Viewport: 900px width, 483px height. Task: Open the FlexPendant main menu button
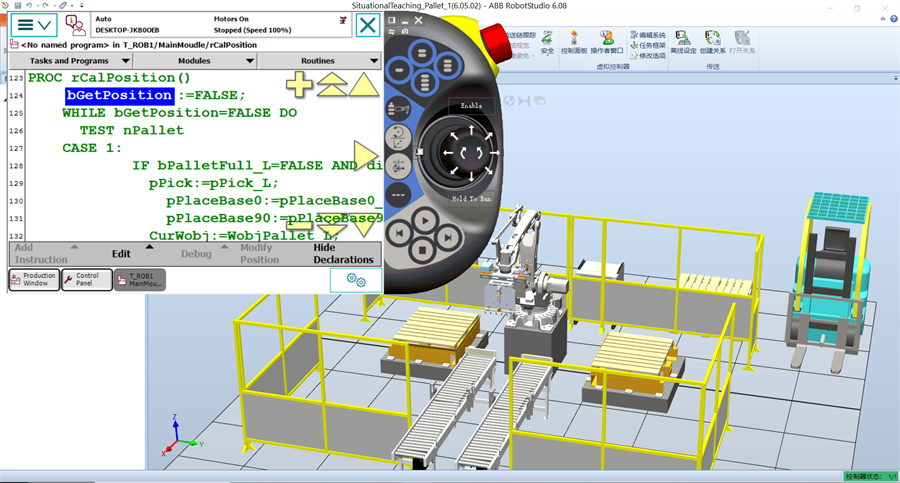point(34,24)
